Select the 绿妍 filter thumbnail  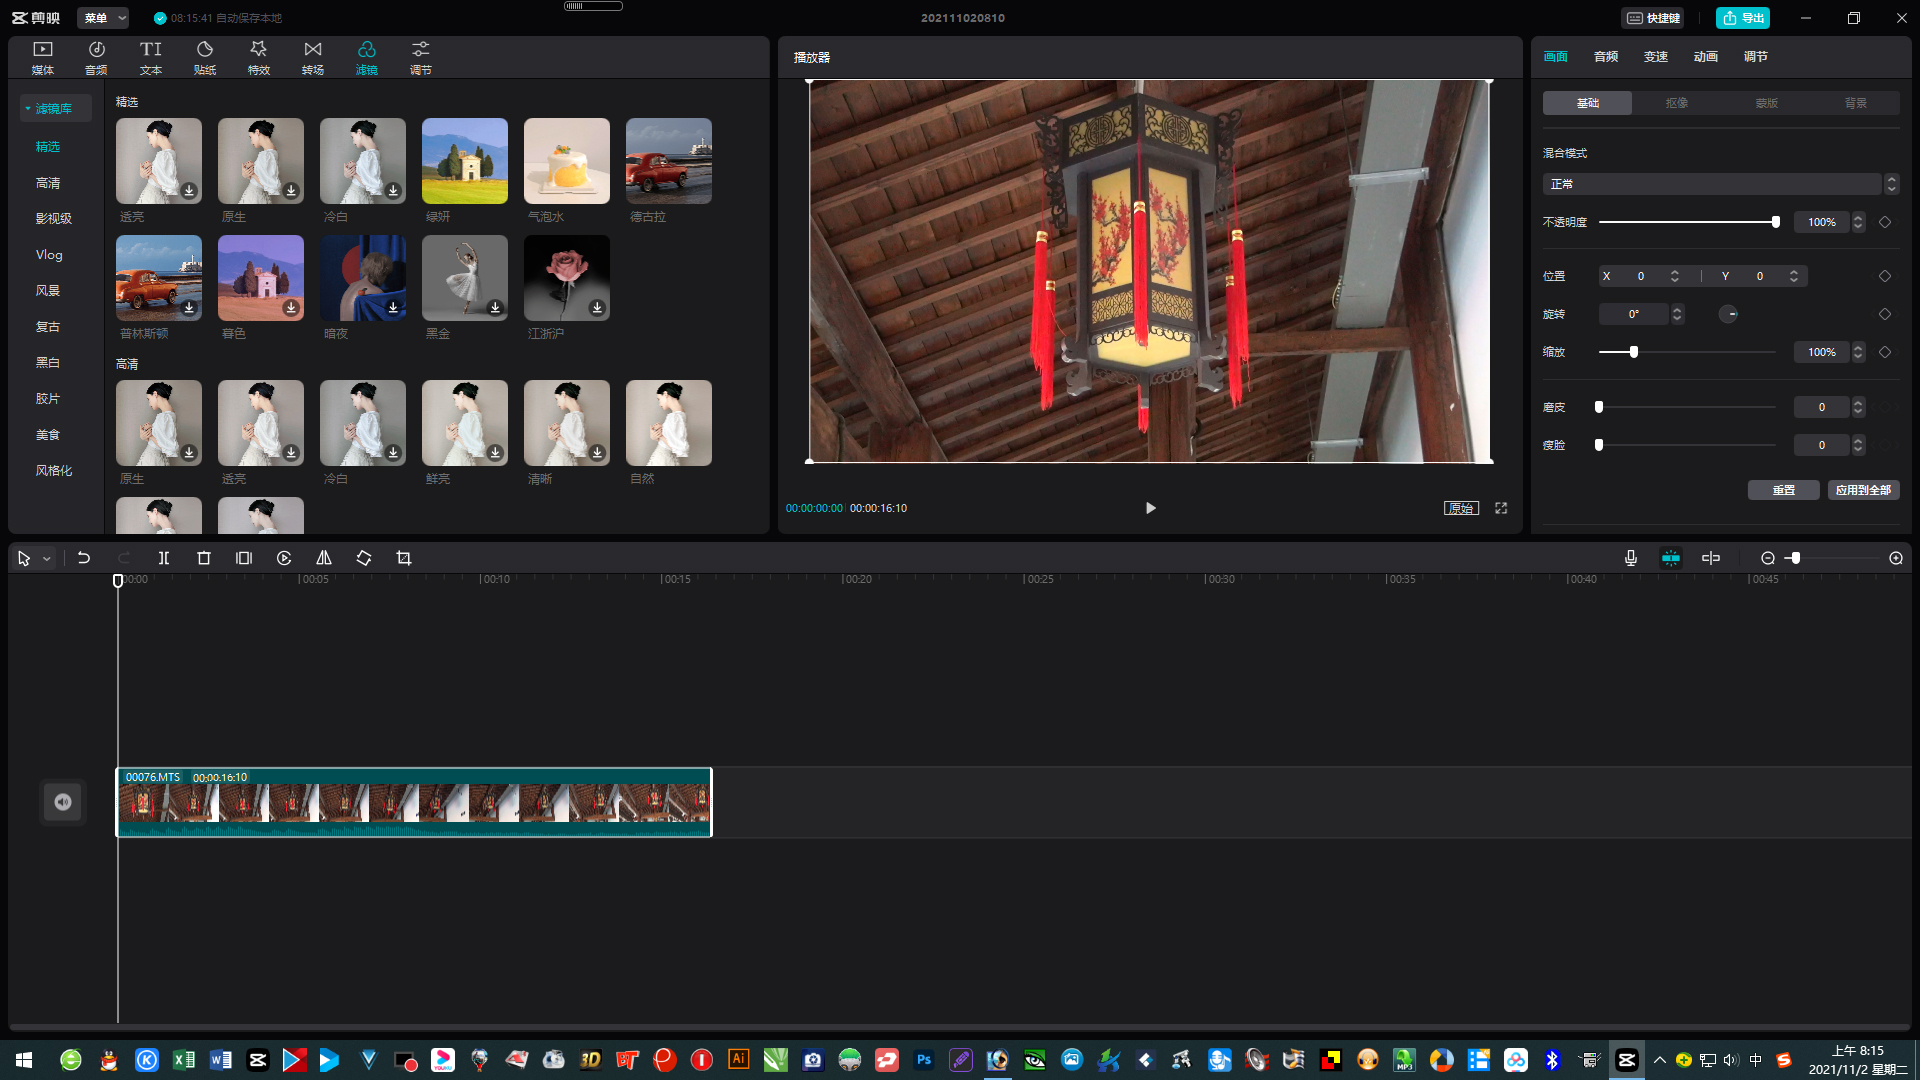465,161
